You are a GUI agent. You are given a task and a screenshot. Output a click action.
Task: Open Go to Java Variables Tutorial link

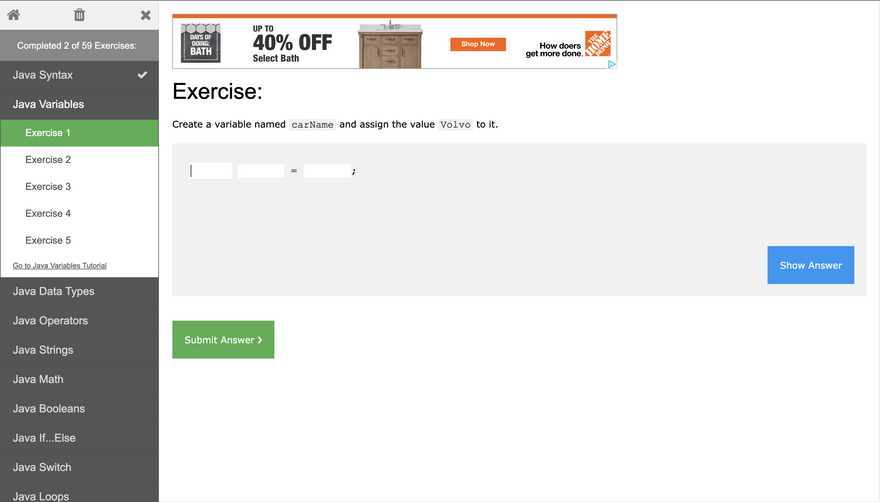coord(59,266)
